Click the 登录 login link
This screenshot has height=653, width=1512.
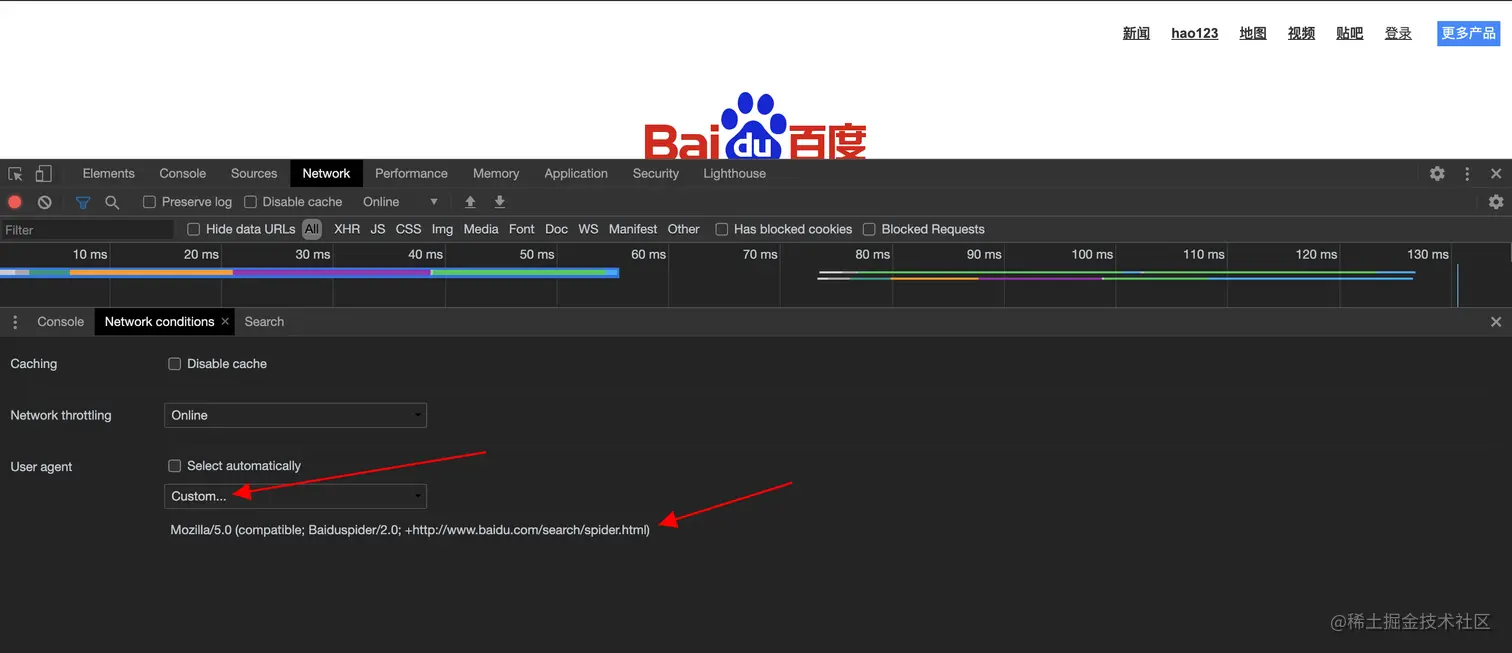[1398, 33]
